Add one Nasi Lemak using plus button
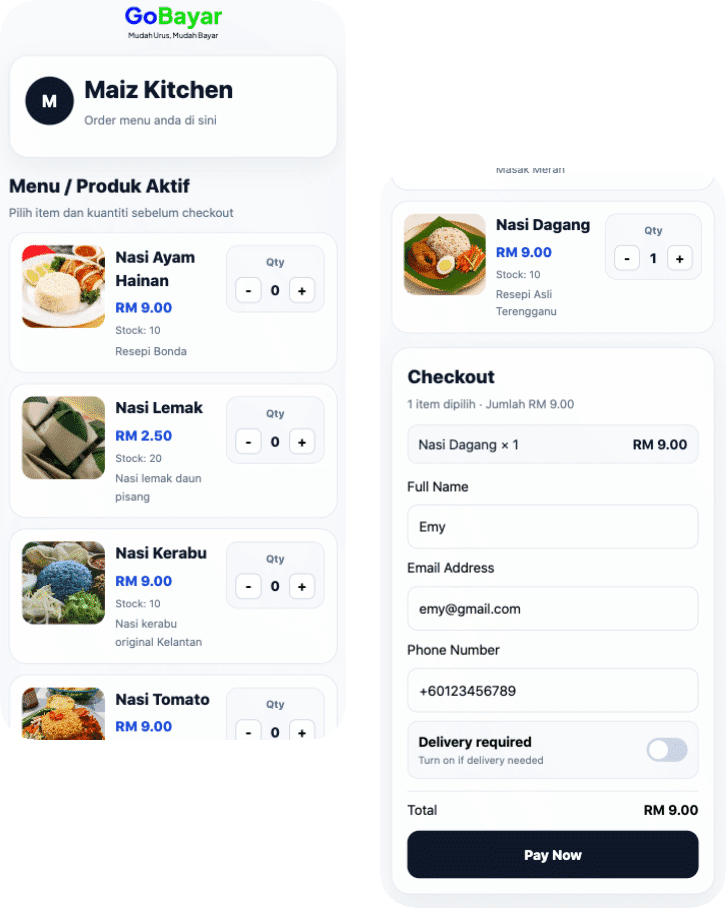The image size is (726, 908). (x=302, y=442)
